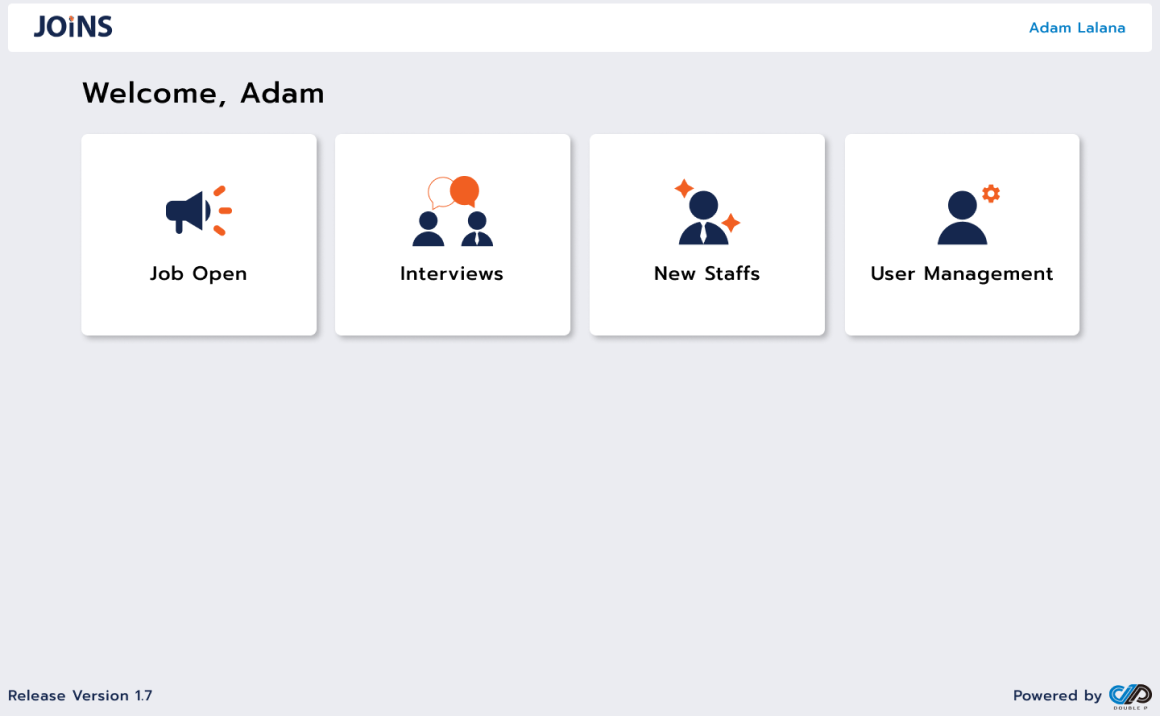Click the orange speech bubble icon

click(465, 191)
